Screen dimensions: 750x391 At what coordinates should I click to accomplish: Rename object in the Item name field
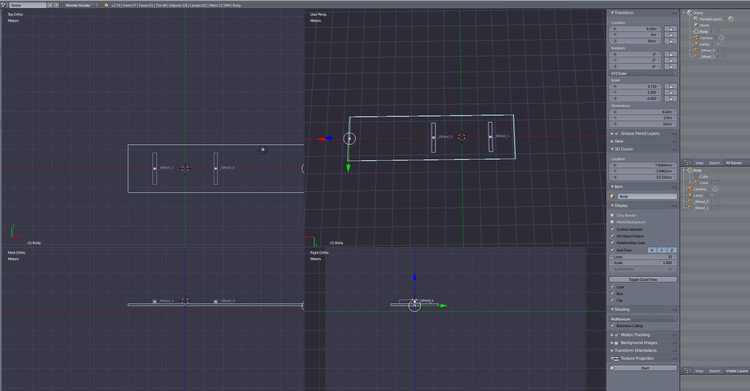pyautogui.click(x=647, y=197)
